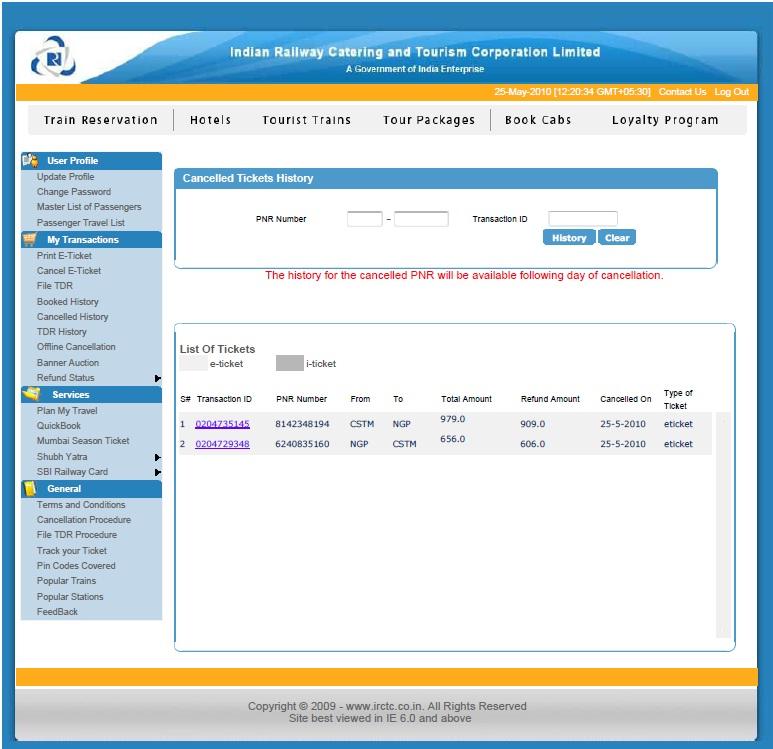Click the User Profile section icon
773x749 pixels.
[31, 160]
